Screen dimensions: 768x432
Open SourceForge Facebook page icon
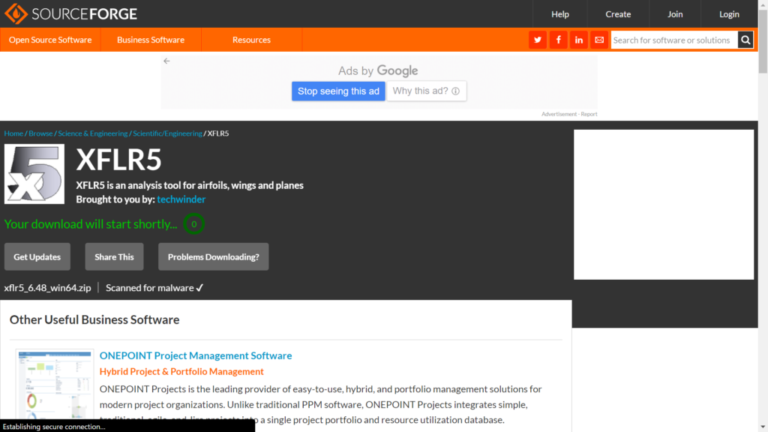558,40
